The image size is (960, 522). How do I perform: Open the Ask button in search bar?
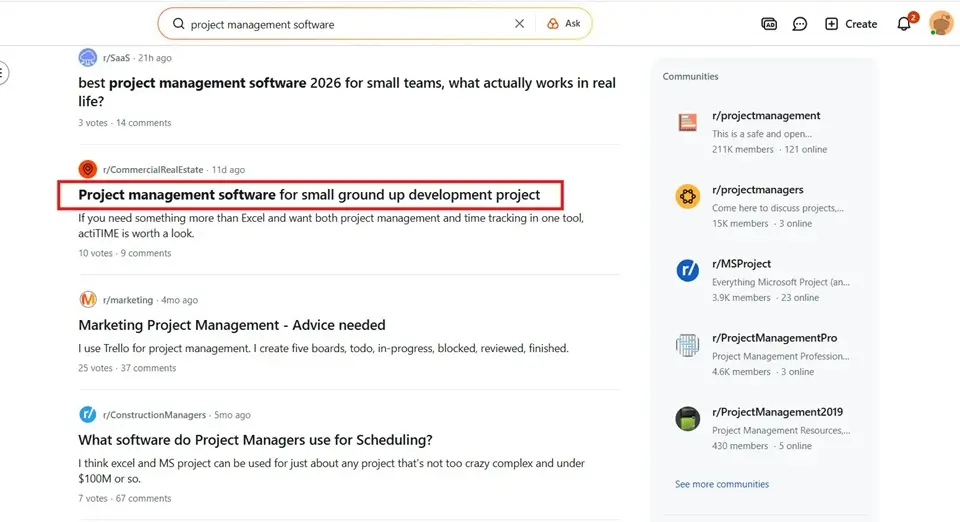point(564,24)
